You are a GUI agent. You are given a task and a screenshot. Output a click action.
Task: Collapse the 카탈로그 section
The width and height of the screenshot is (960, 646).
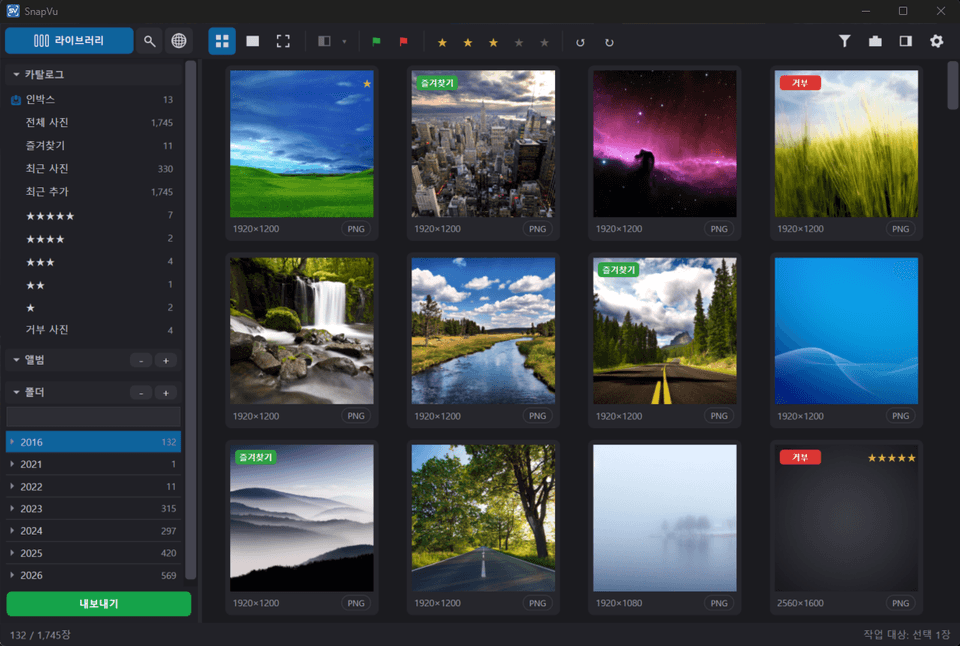[16, 74]
